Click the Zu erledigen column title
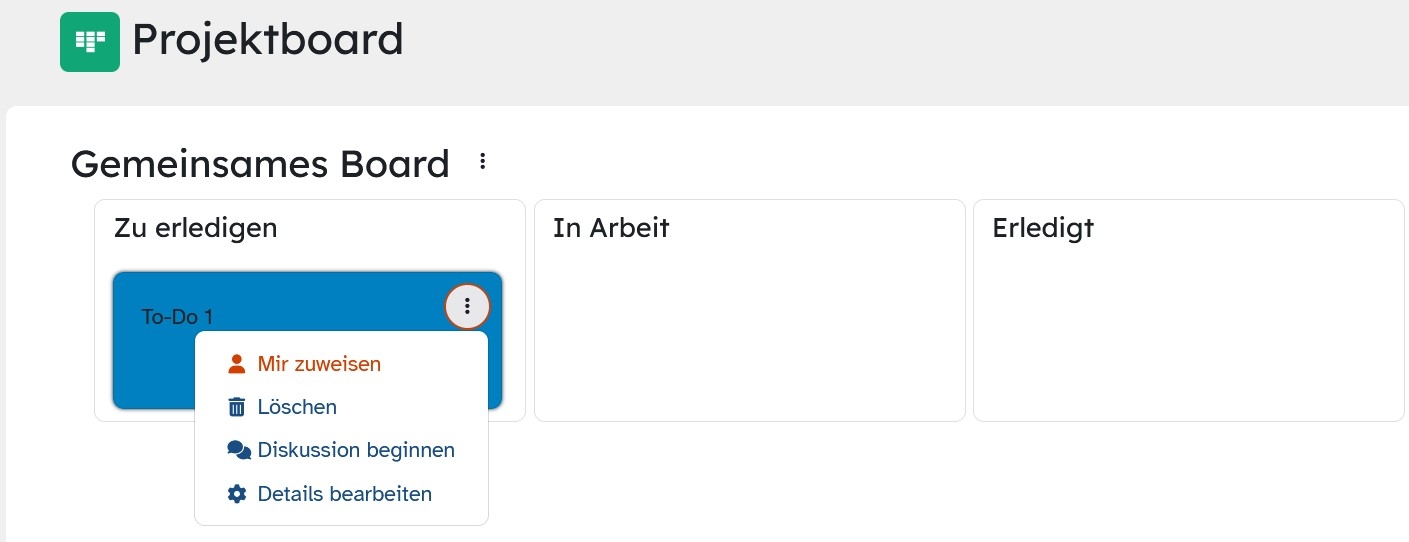This screenshot has width=1409, height=542. pos(196,228)
